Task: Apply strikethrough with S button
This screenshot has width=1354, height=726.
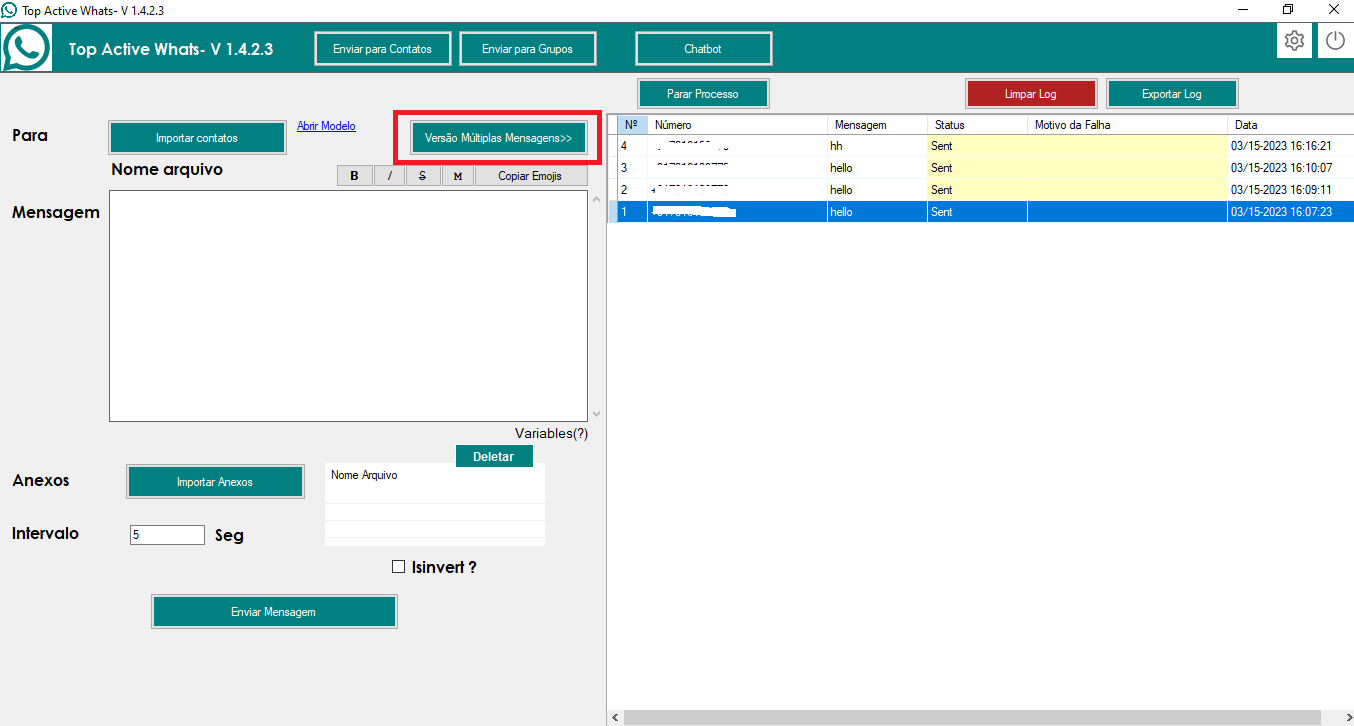Action: click(x=423, y=176)
